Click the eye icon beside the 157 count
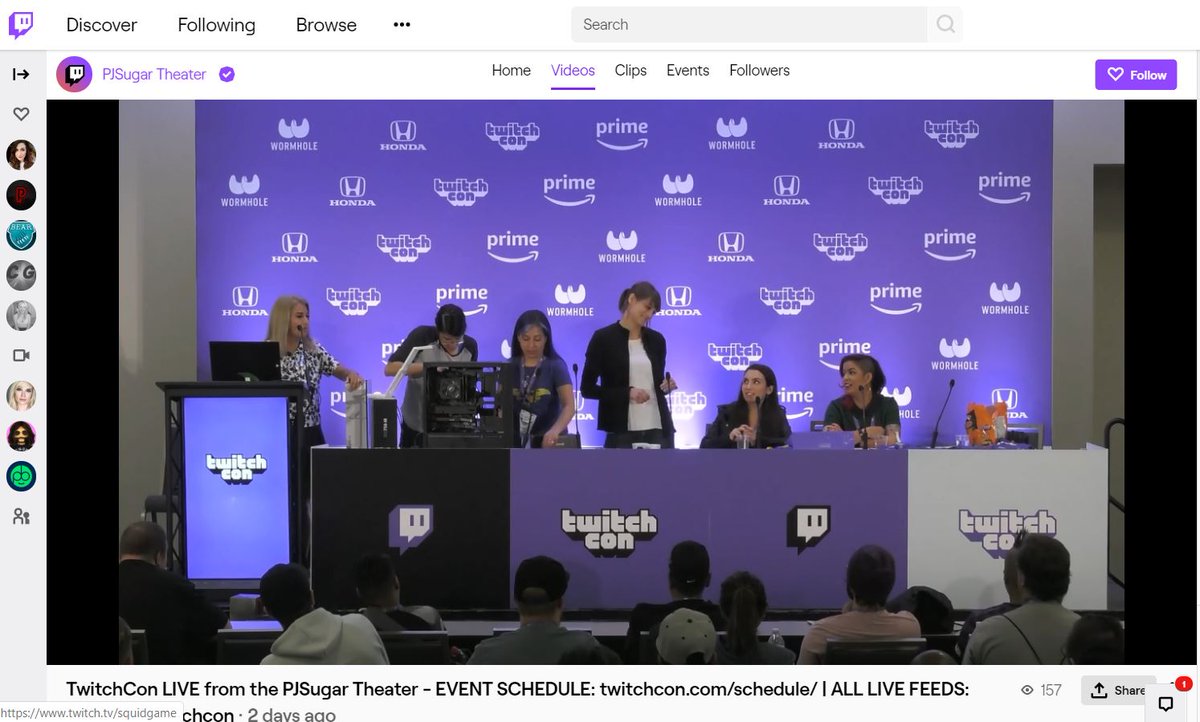This screenshot has height=722, width=1200. (x=1027, y=690)
